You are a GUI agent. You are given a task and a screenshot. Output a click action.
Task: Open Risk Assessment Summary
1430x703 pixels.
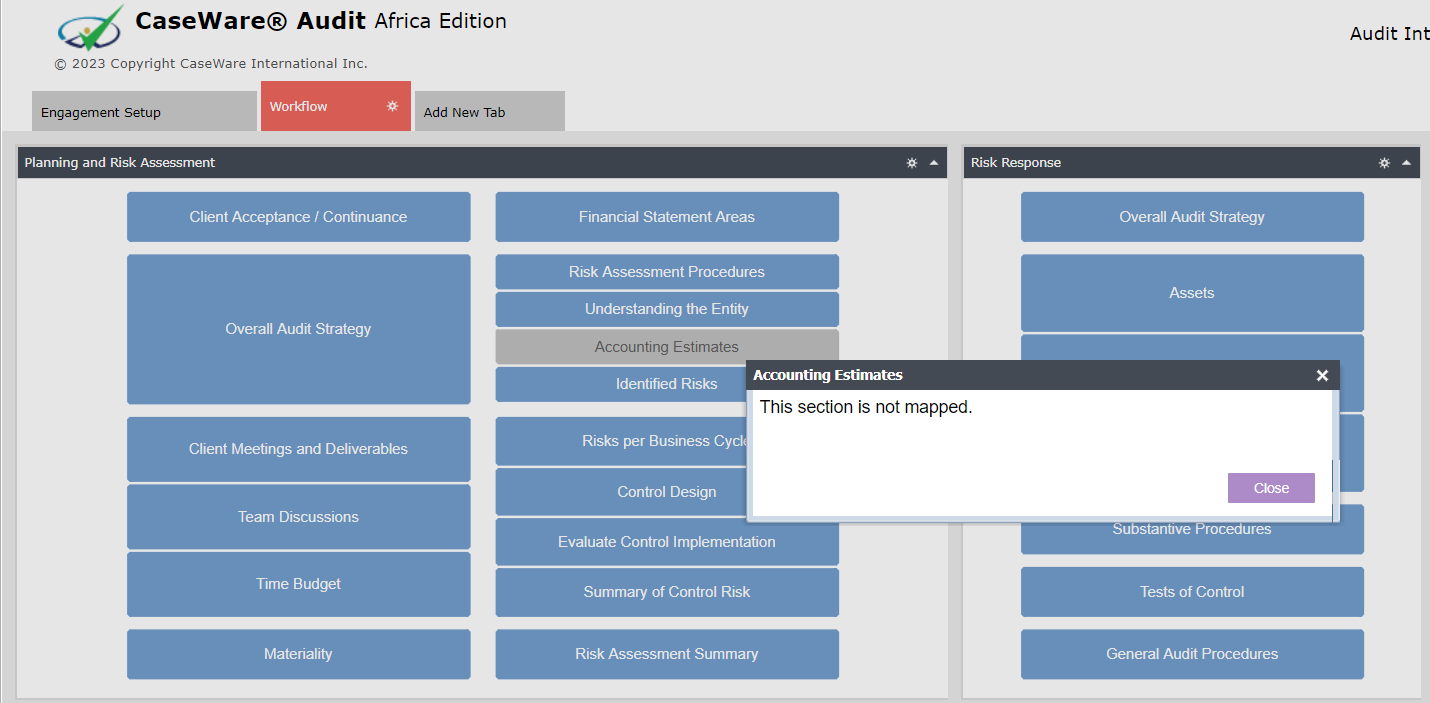point(667,654)
